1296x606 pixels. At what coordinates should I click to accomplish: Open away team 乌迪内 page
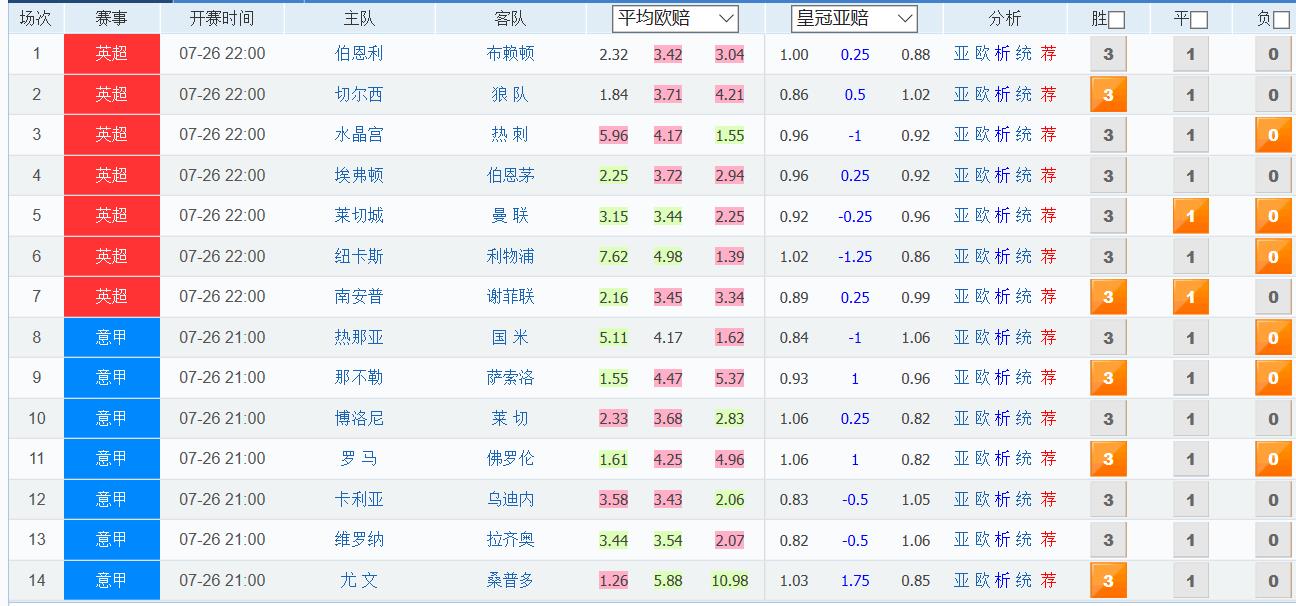(510, 499)
